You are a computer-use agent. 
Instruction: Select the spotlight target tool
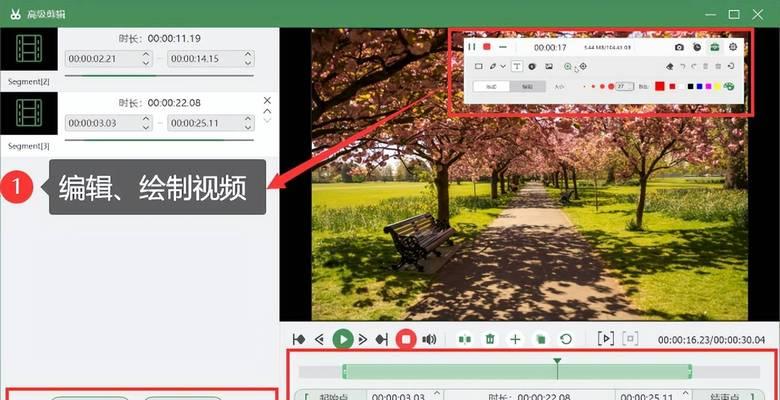tap(583, 66)
